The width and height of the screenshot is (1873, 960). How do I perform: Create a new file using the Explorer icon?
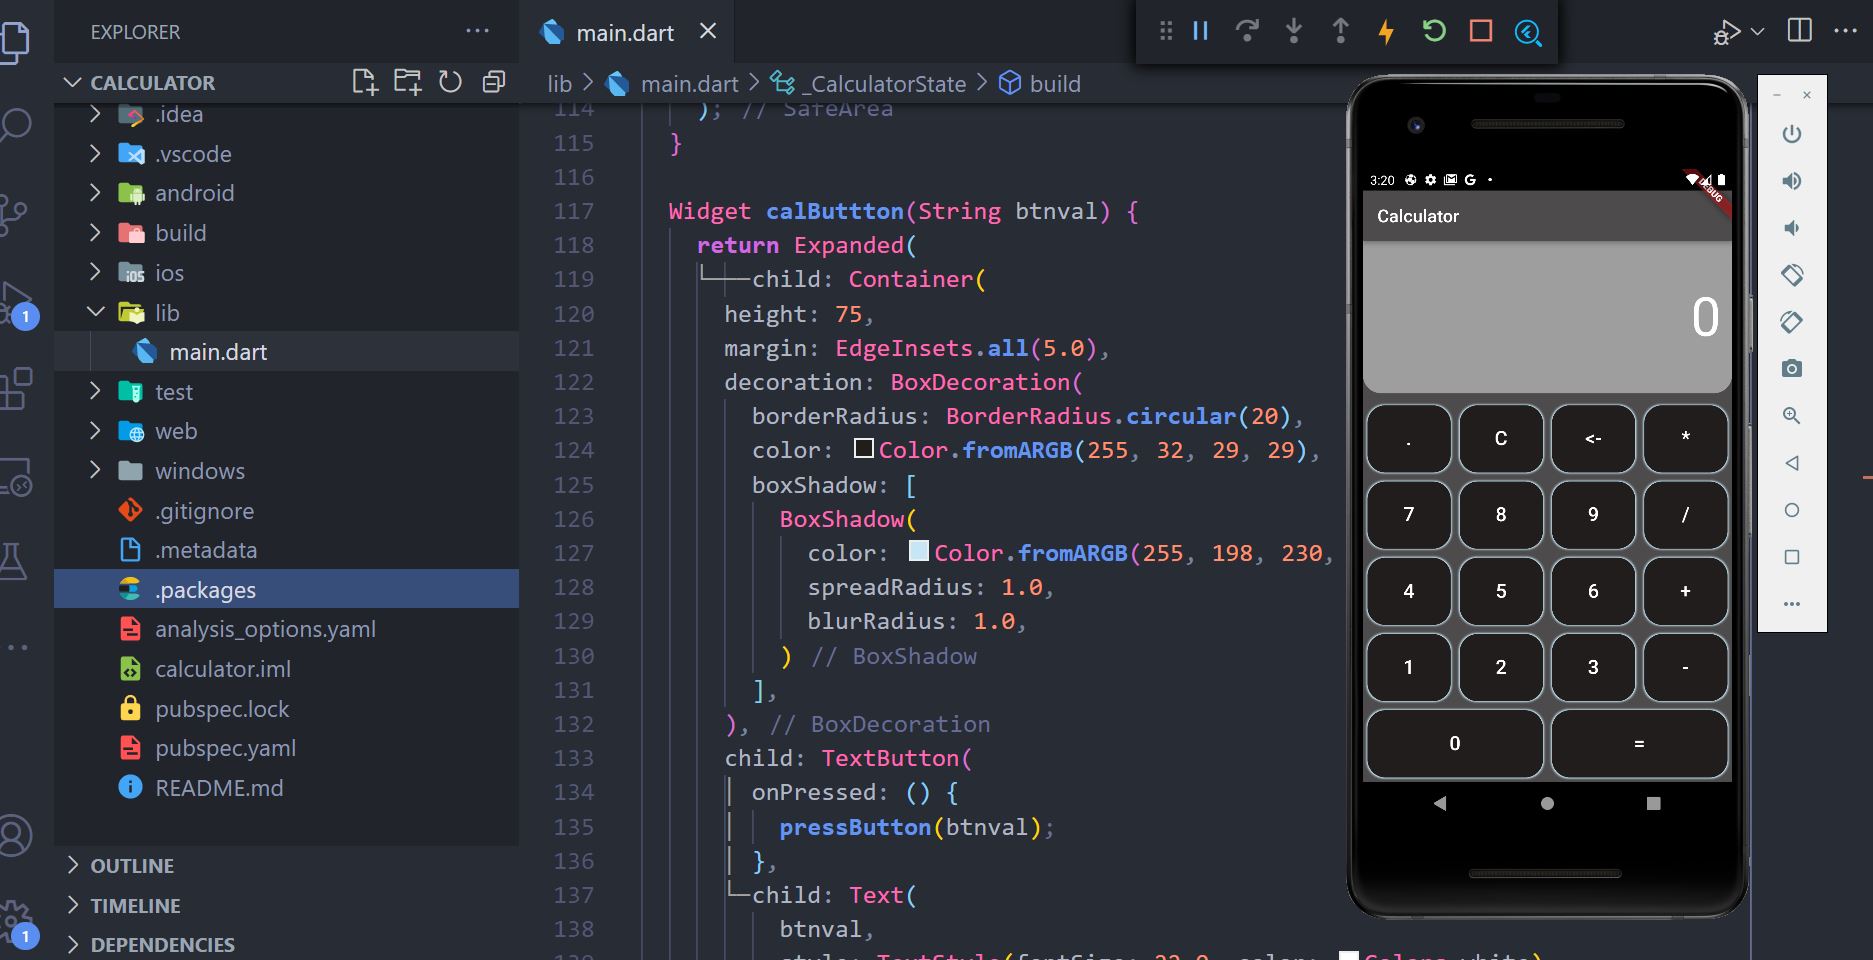(x=365, y=82)
